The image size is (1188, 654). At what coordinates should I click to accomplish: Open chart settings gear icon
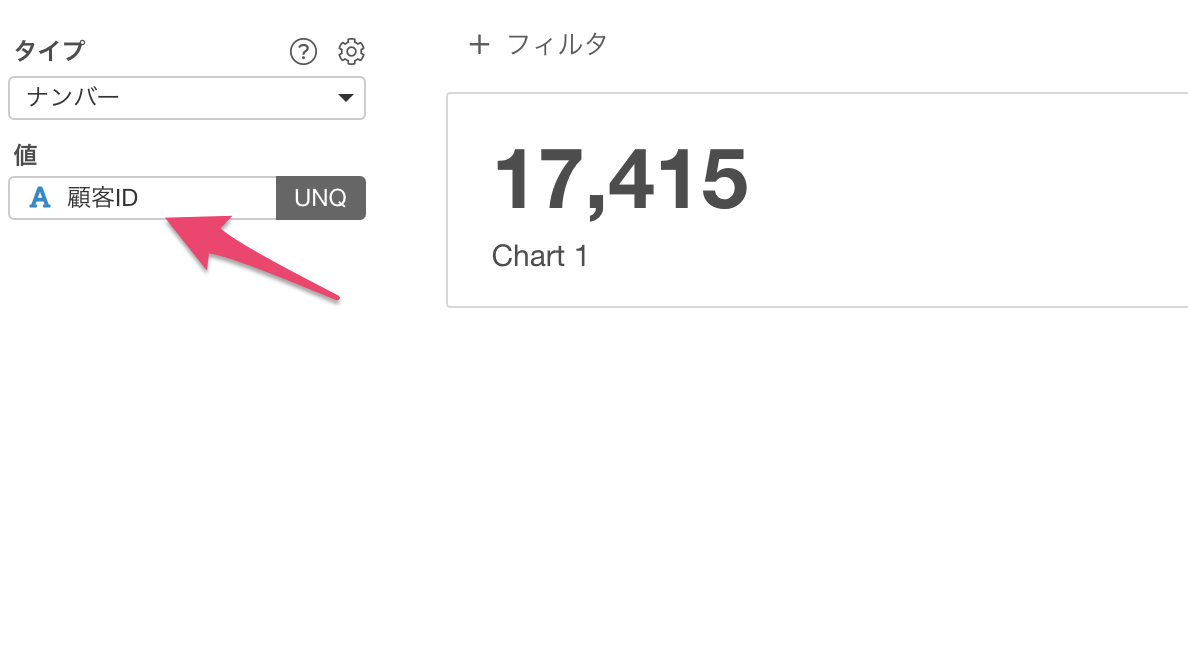(x=351, y=52)
